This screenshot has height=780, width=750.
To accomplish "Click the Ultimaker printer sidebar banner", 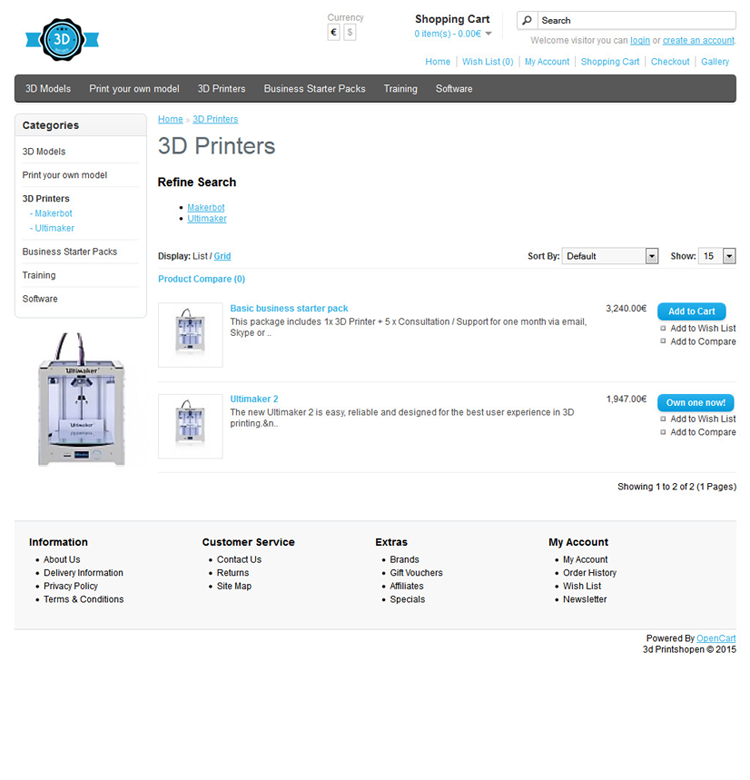I will 81,399.
